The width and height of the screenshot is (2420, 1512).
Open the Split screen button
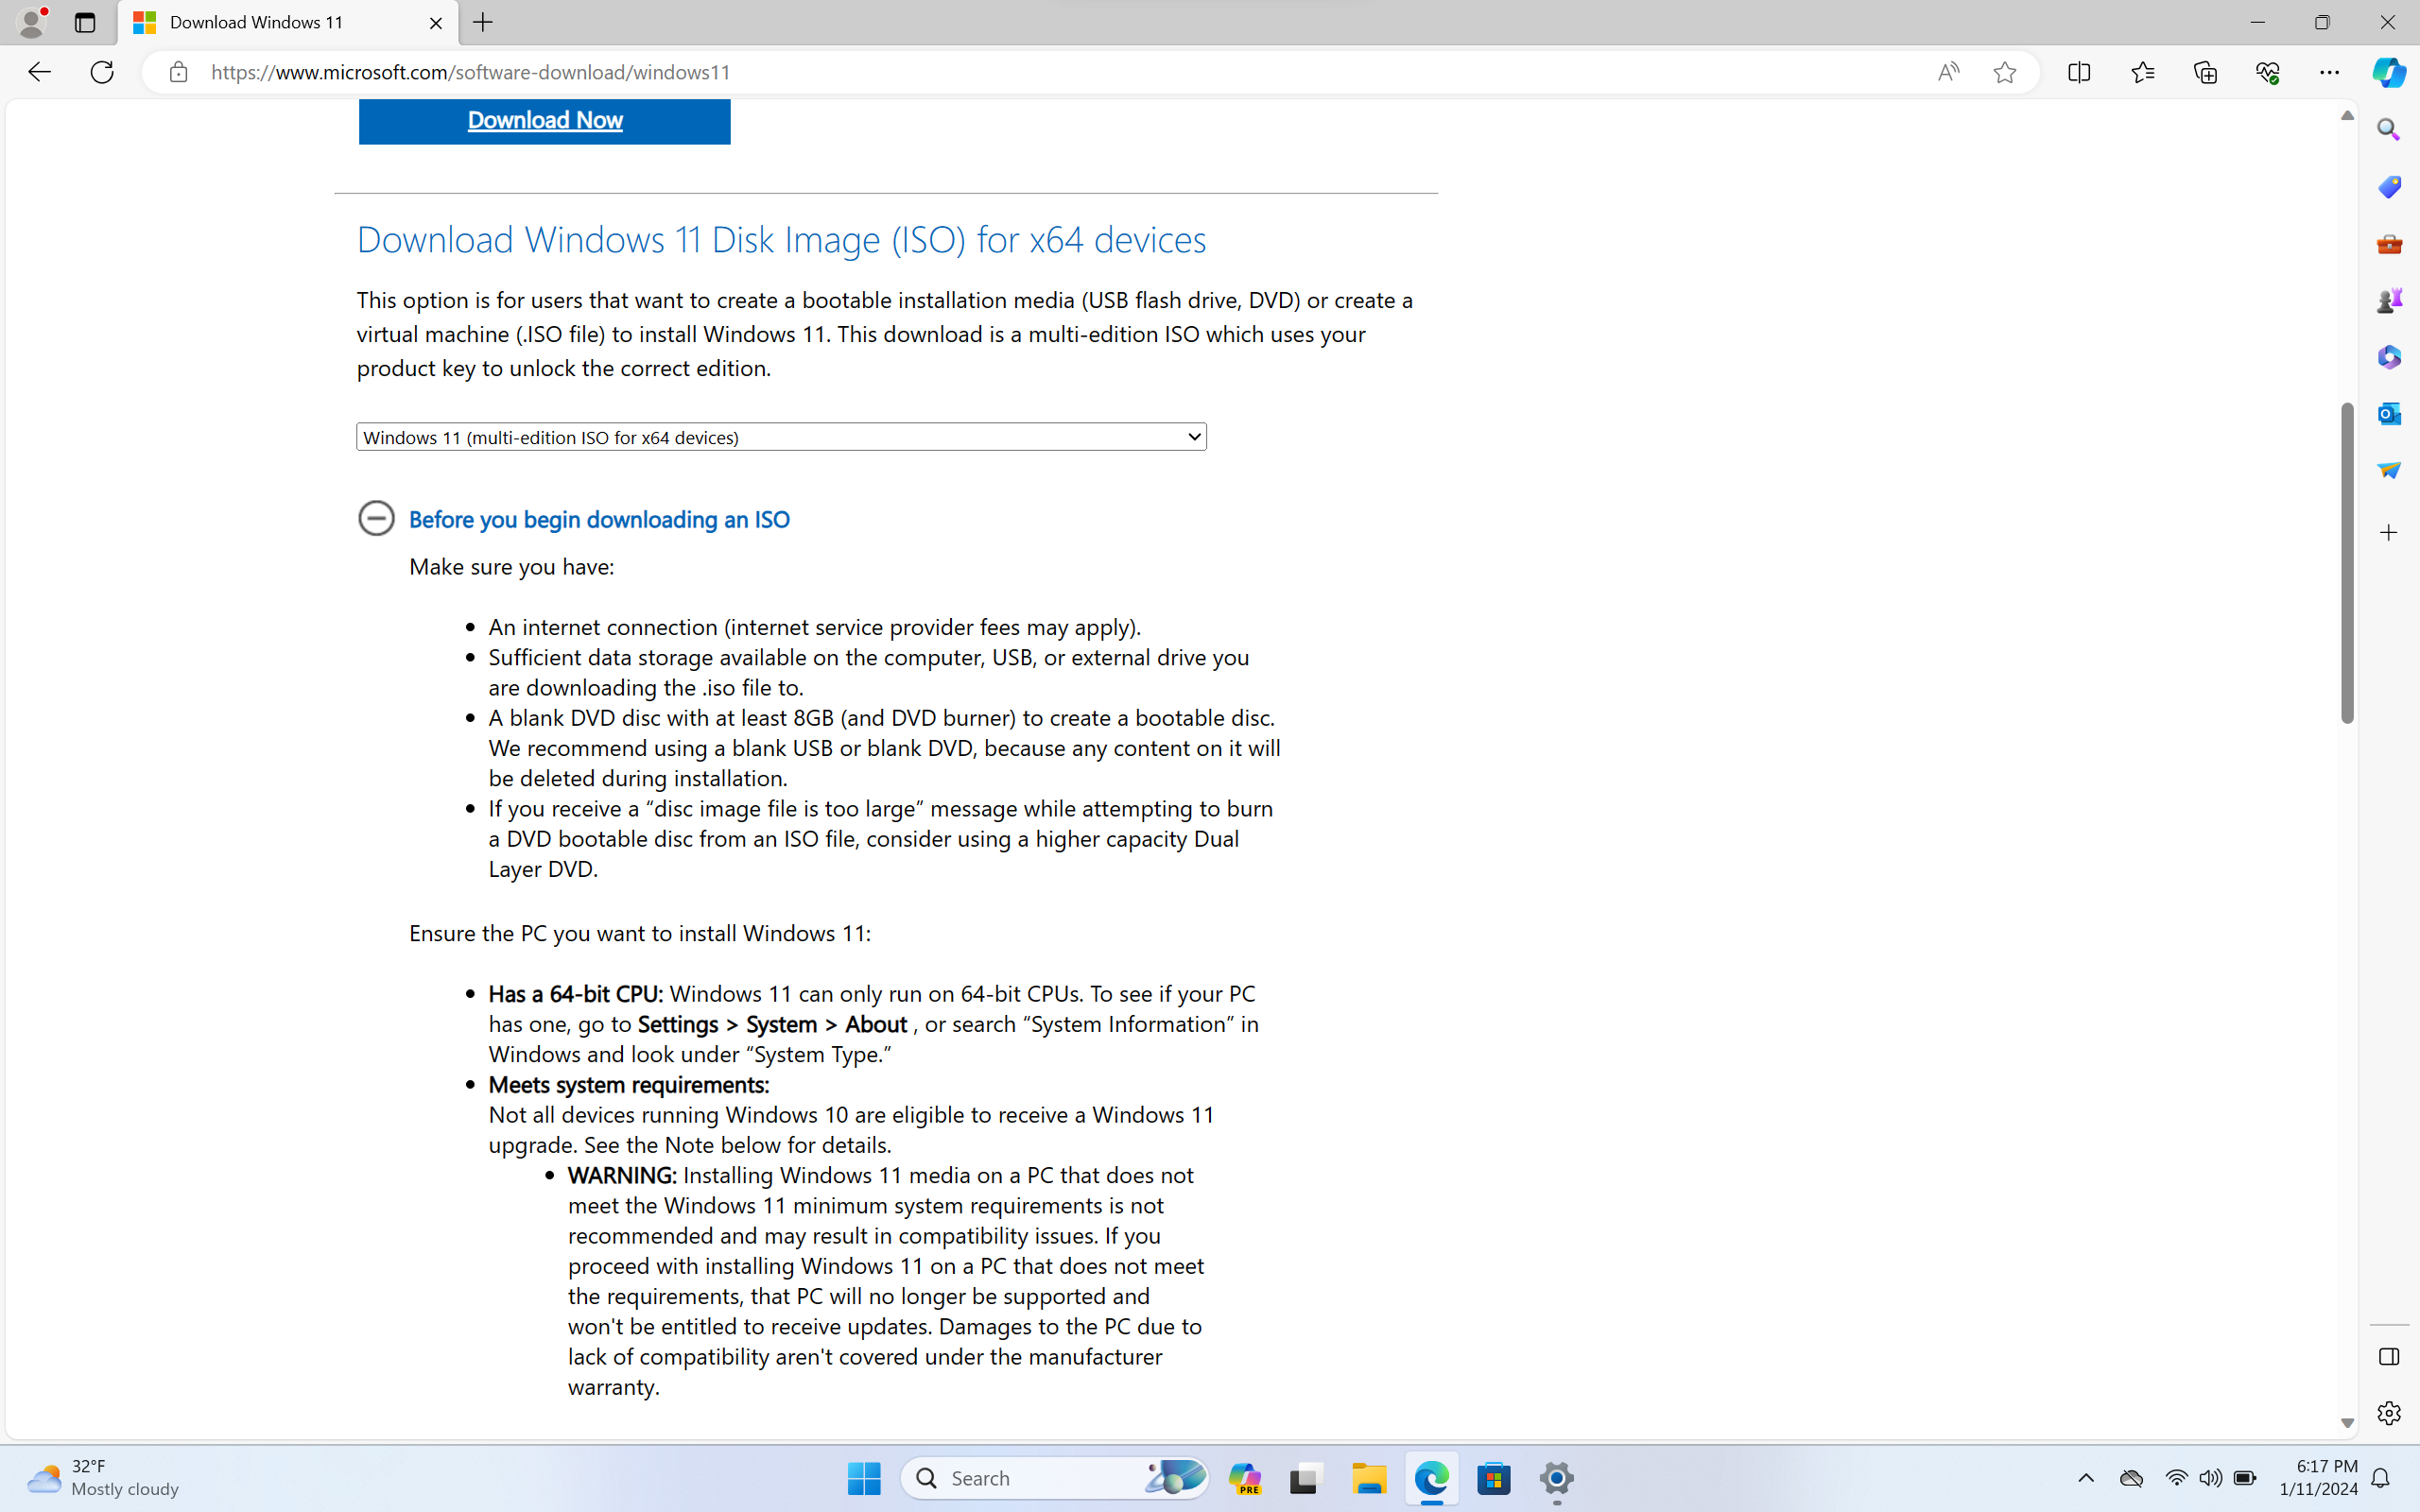2079,72
